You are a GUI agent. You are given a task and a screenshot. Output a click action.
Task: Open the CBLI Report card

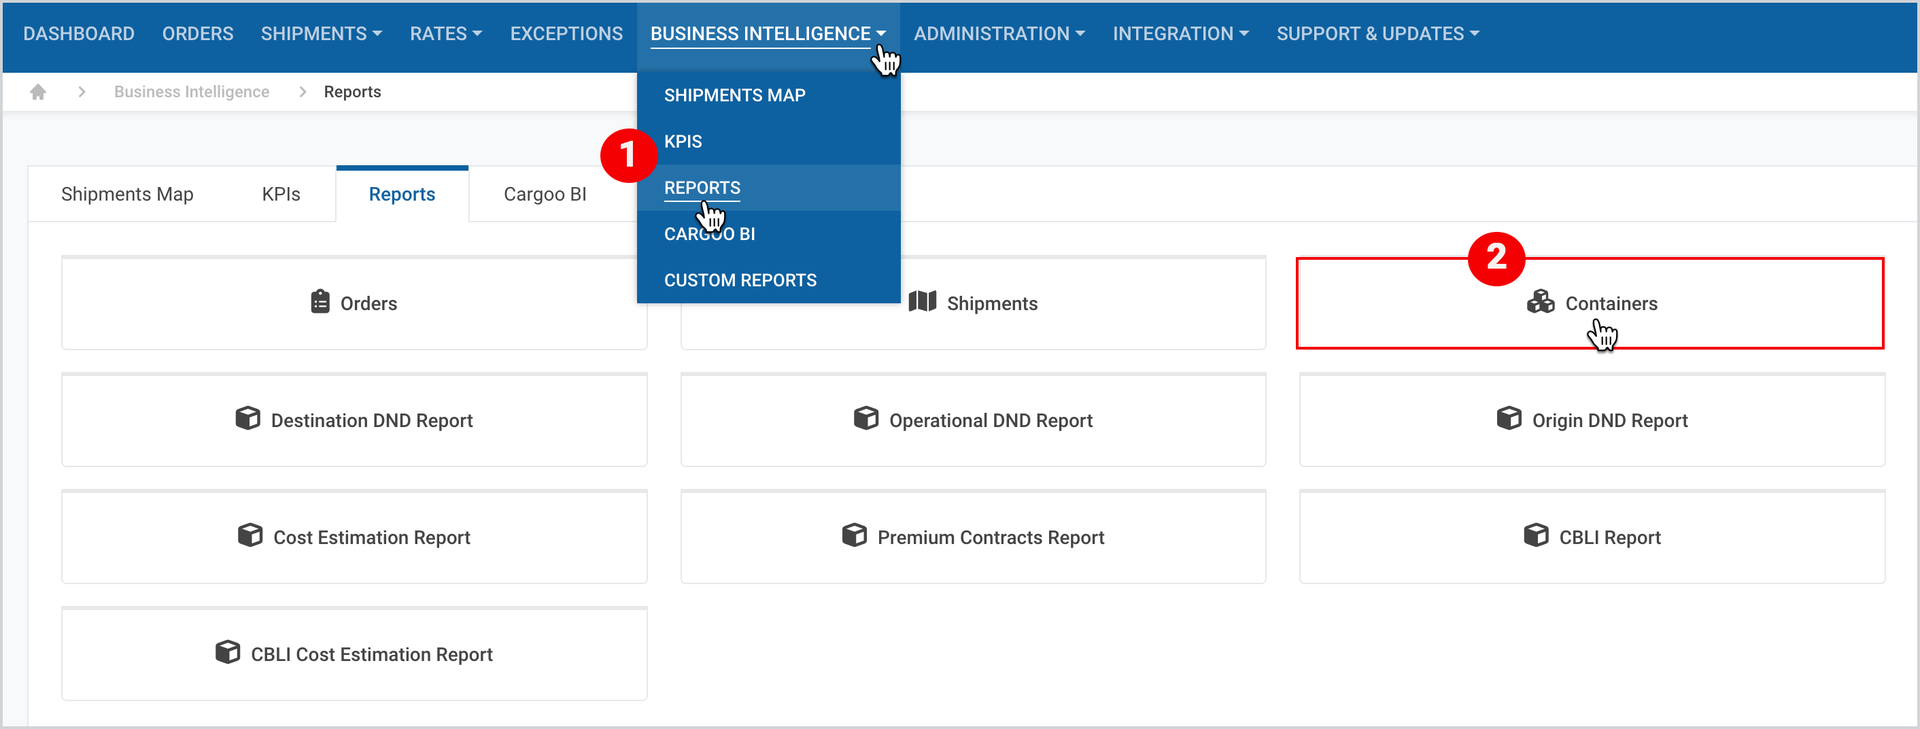(1592, 537)
